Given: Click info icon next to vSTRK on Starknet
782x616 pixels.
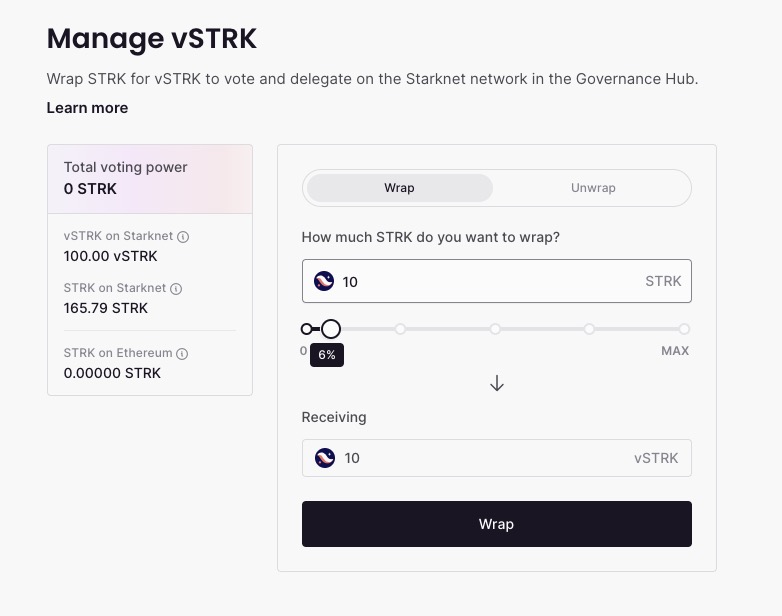Looking at the screenshot, I should (x=183, y=237).
